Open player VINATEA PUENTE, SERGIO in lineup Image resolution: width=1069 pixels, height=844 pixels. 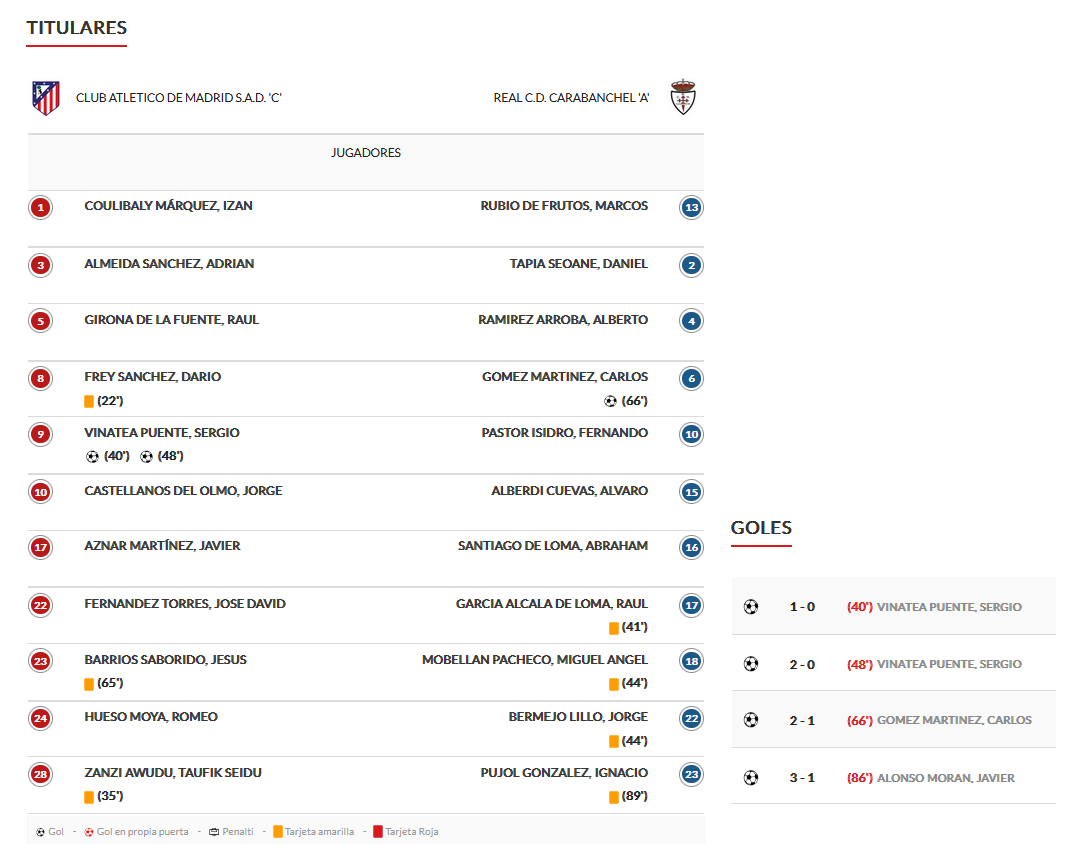tap(162, 433)
